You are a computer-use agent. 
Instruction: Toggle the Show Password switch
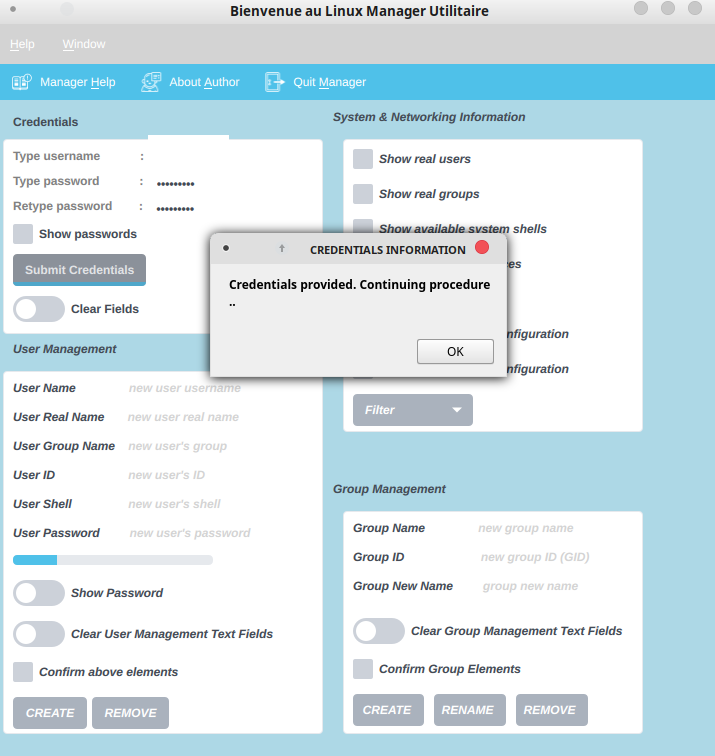pos(39,593)
